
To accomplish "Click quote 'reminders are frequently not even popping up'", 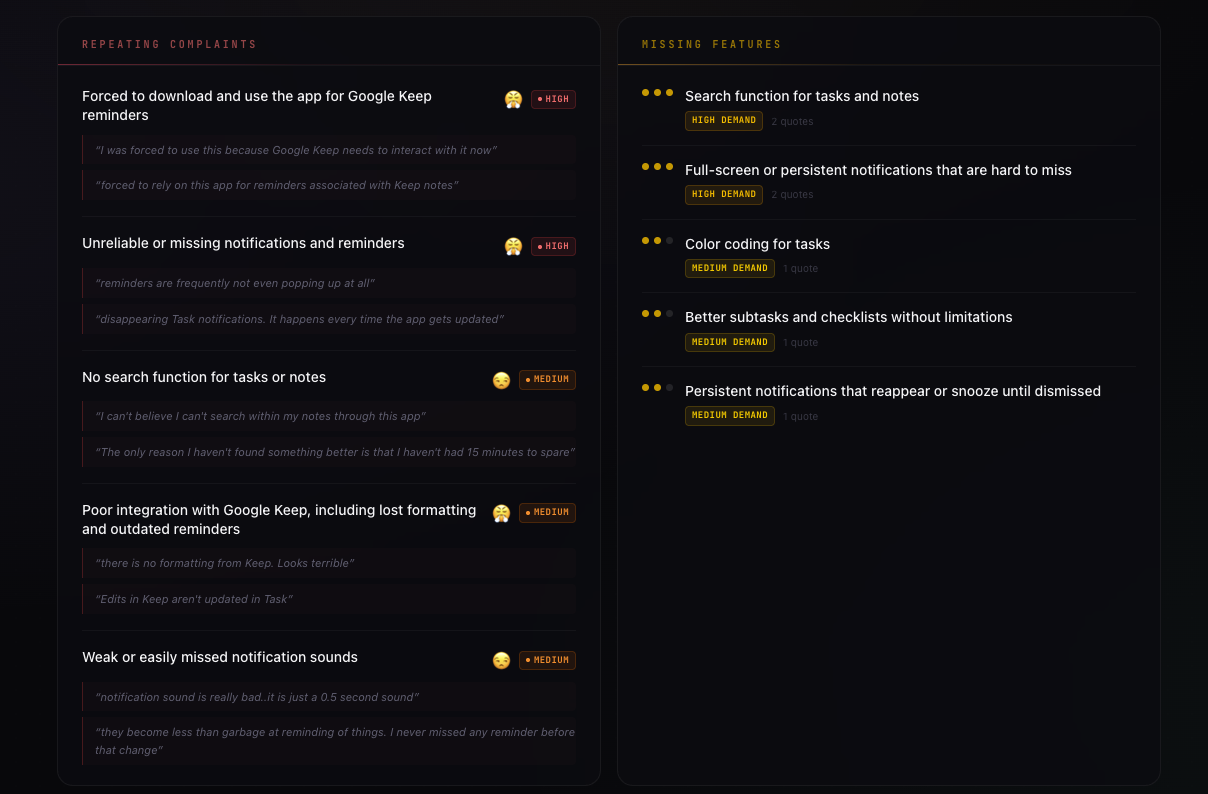I will pos(235,283).
